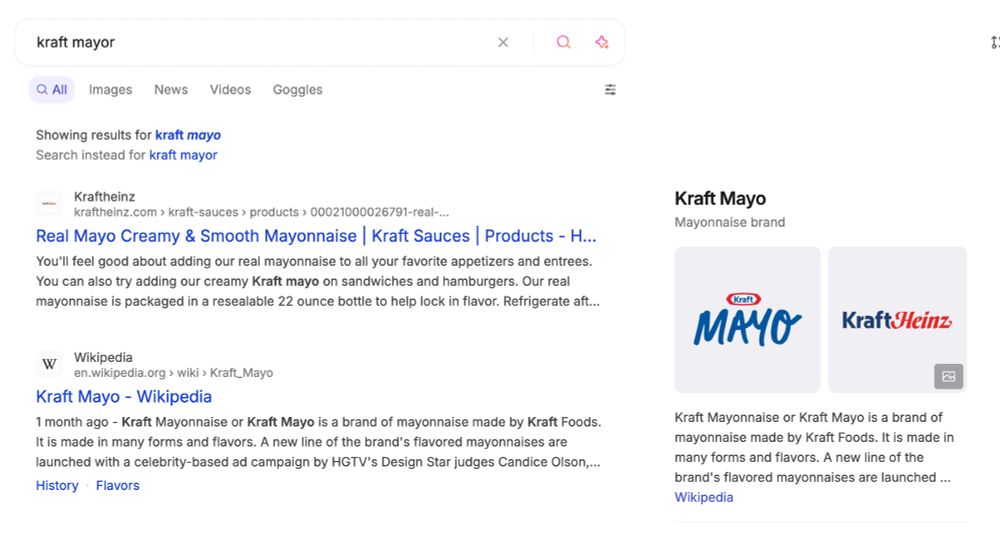
Task: Click the corrected query 'kraft mayo' link
Action: (x=188, y=135)
